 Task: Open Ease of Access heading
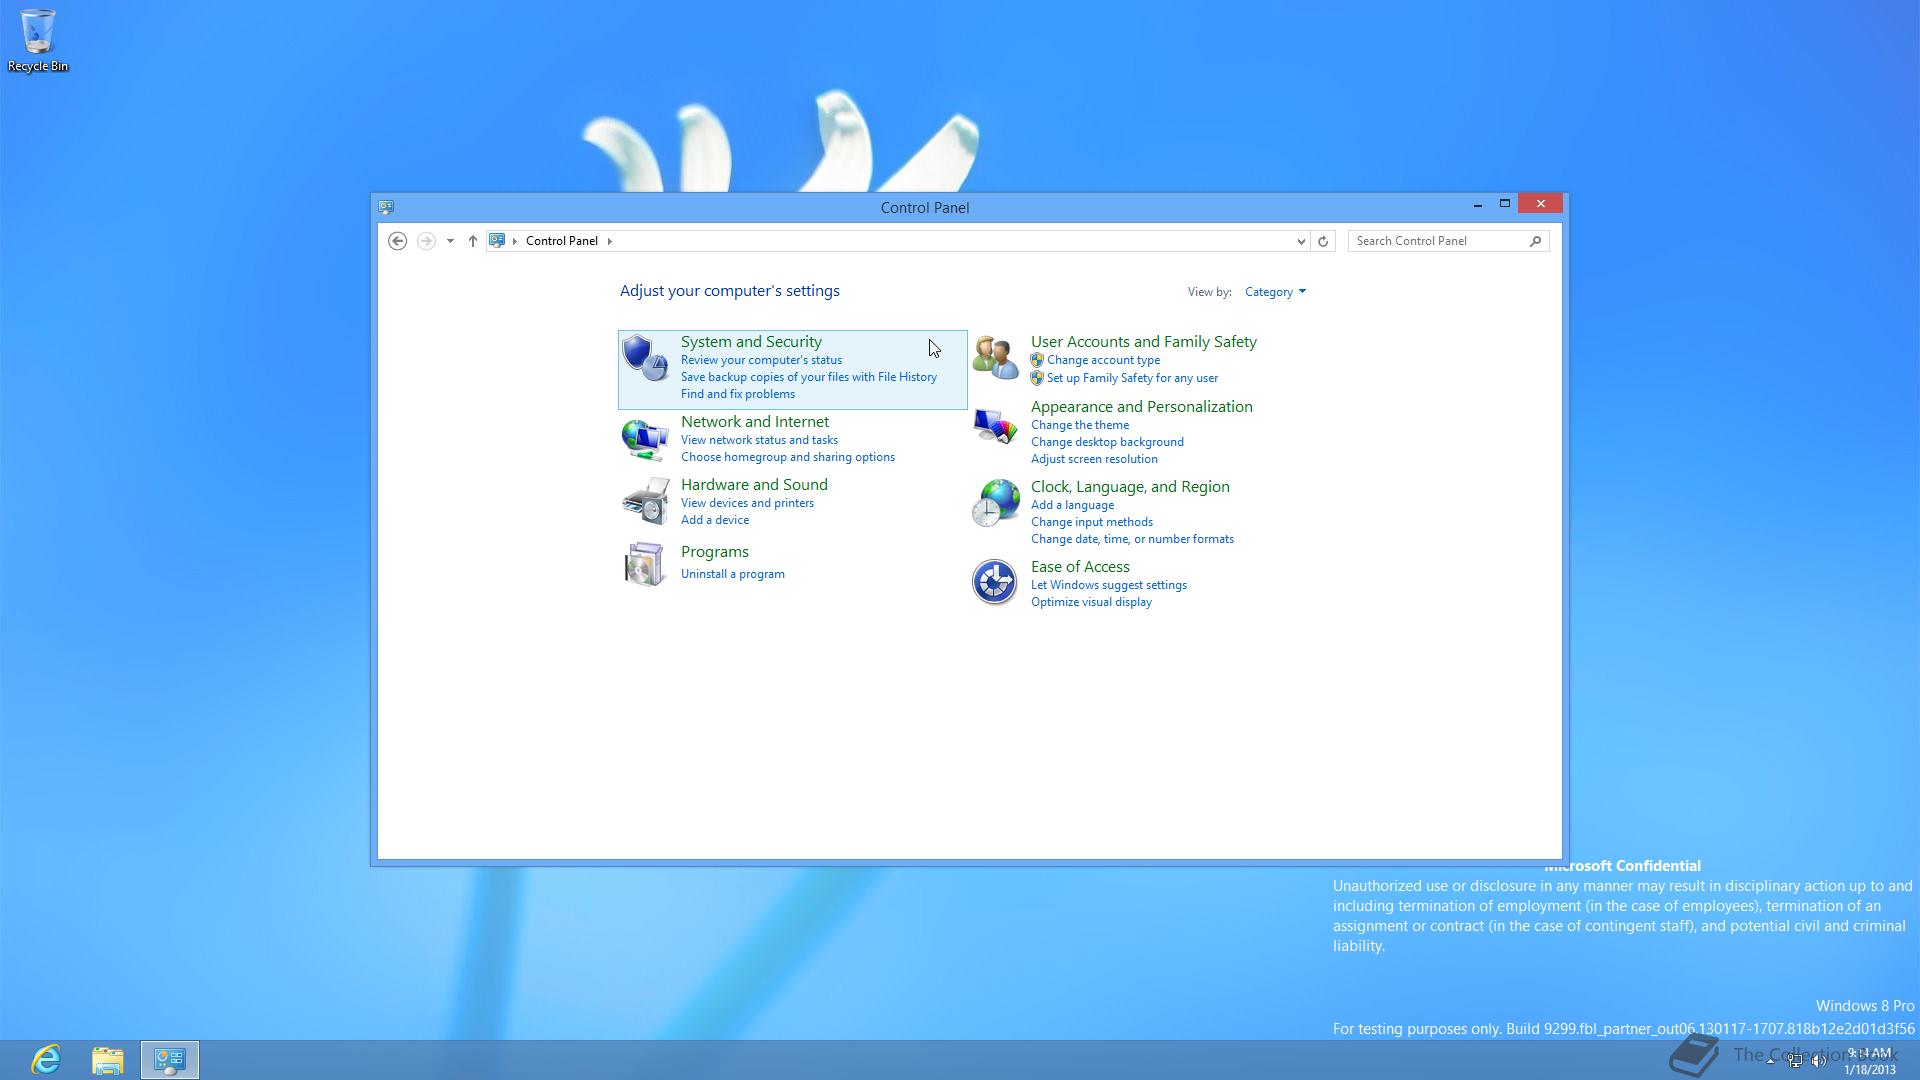(x=1080, y=567)
